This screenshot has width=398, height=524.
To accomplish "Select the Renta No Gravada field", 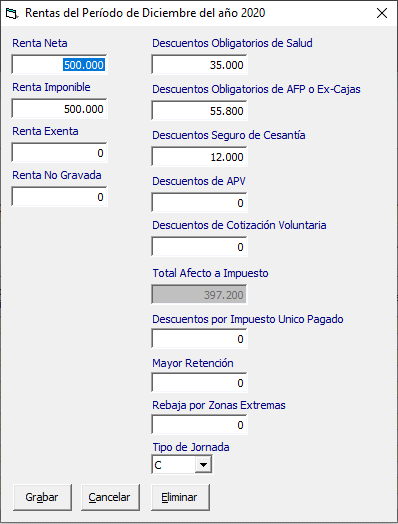I will 59,197.
